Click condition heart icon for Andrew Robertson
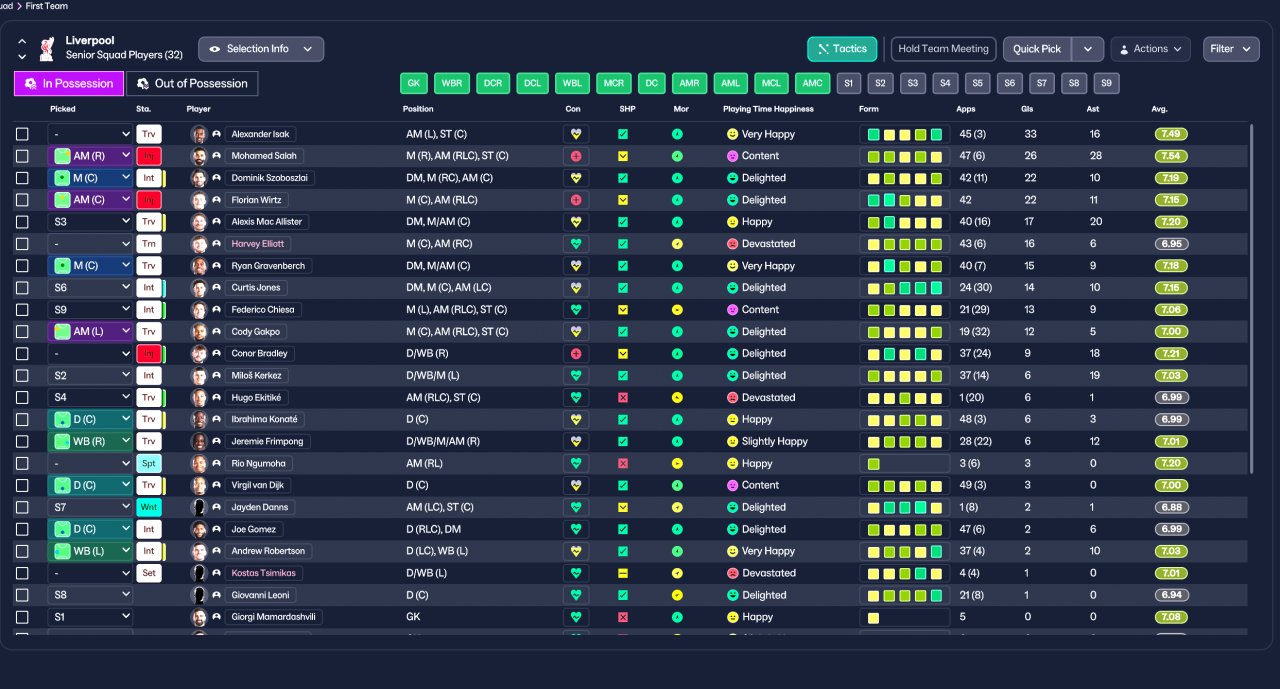Viewport: 1280px width, 689px height. click(x=576, y=552)
